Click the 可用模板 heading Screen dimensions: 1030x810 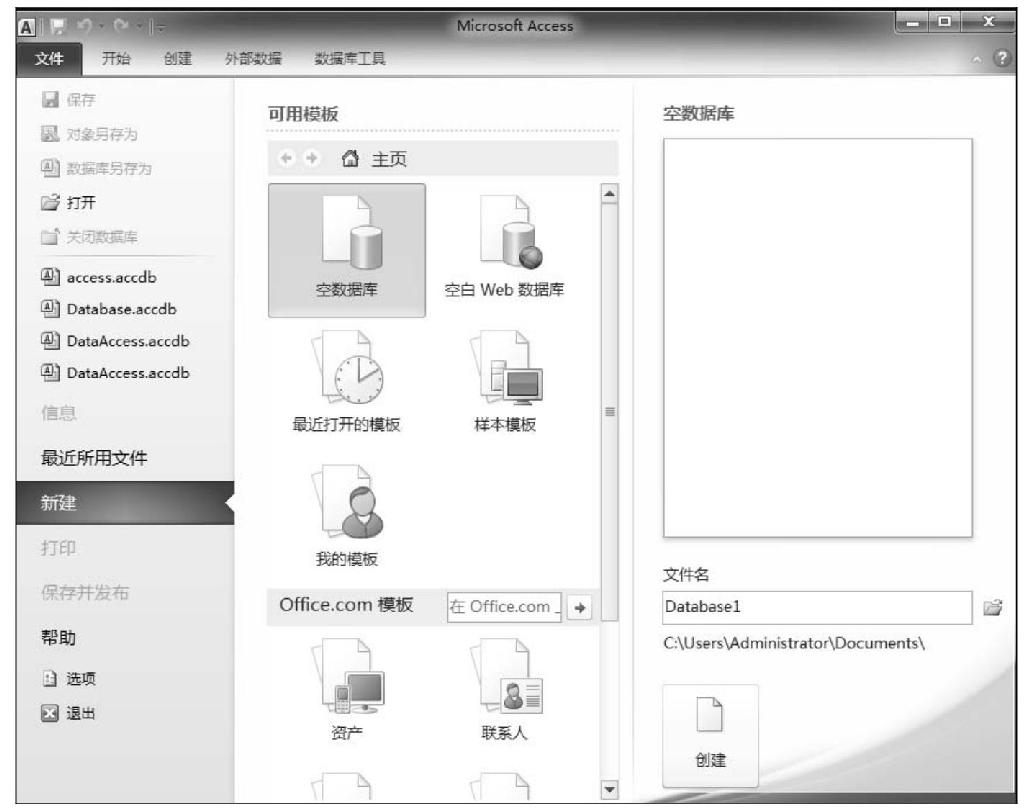coord(303,114)
